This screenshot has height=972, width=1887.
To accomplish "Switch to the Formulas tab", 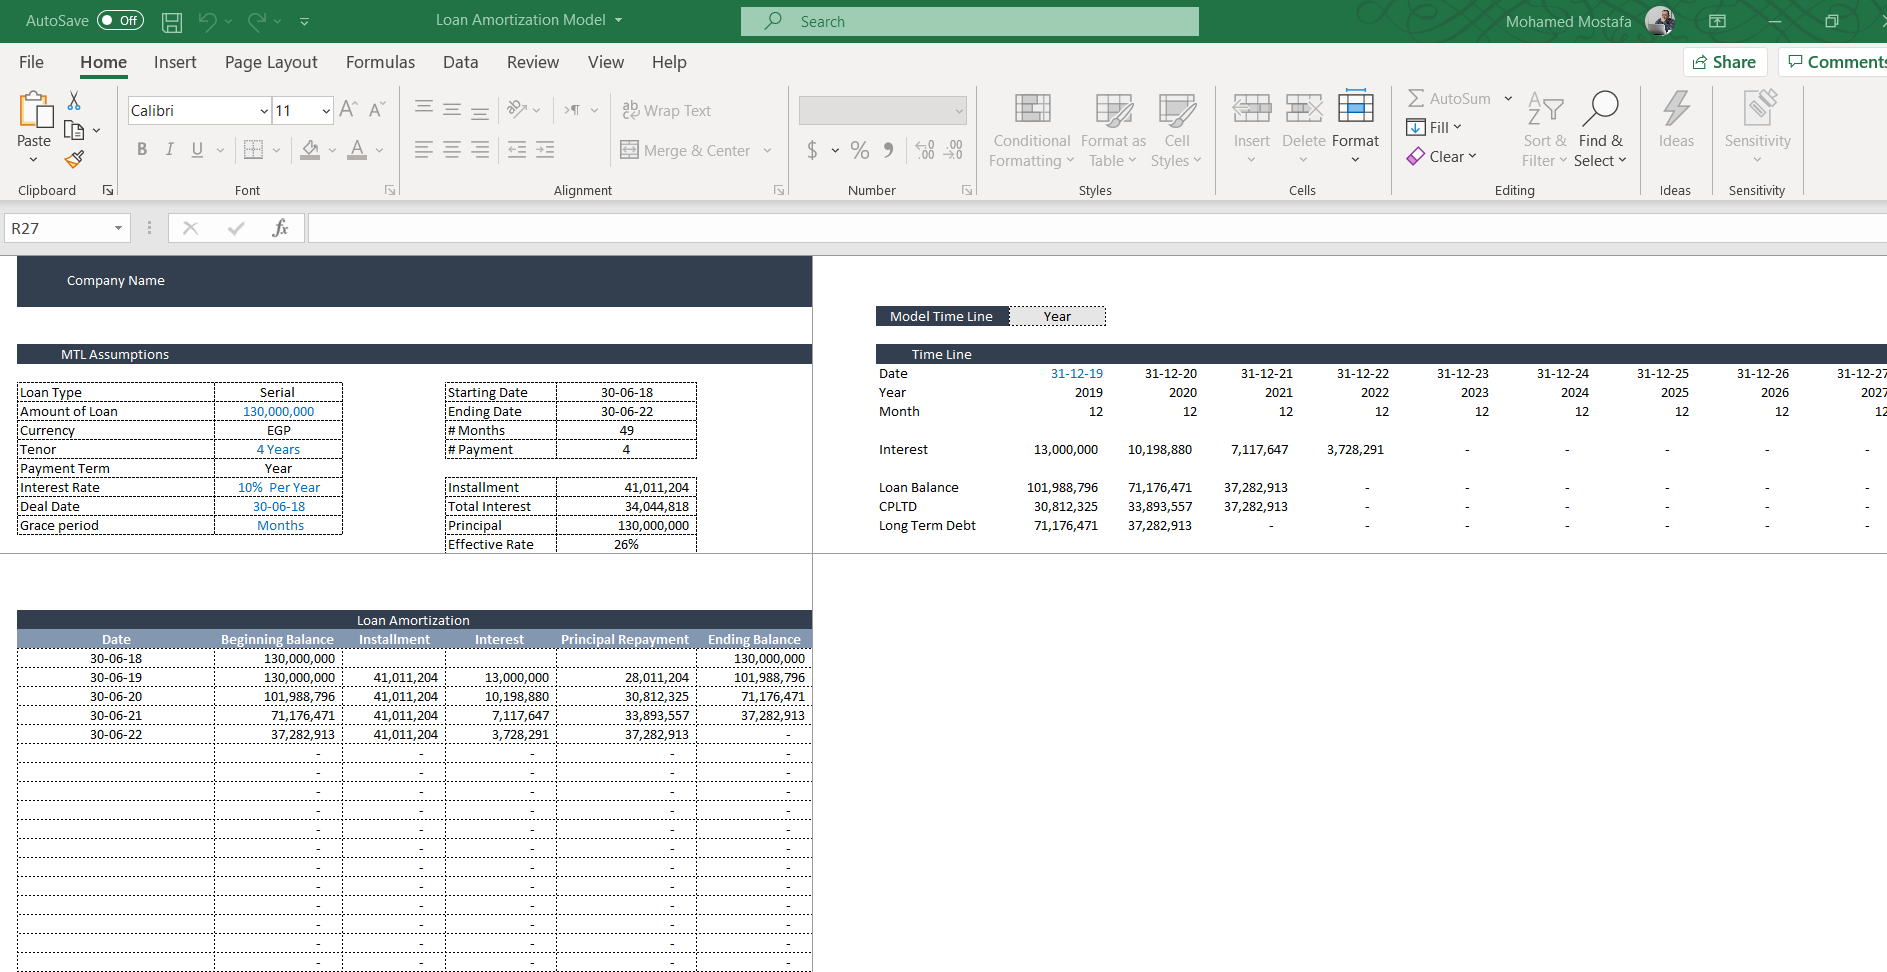I will [x=380, y=62].
